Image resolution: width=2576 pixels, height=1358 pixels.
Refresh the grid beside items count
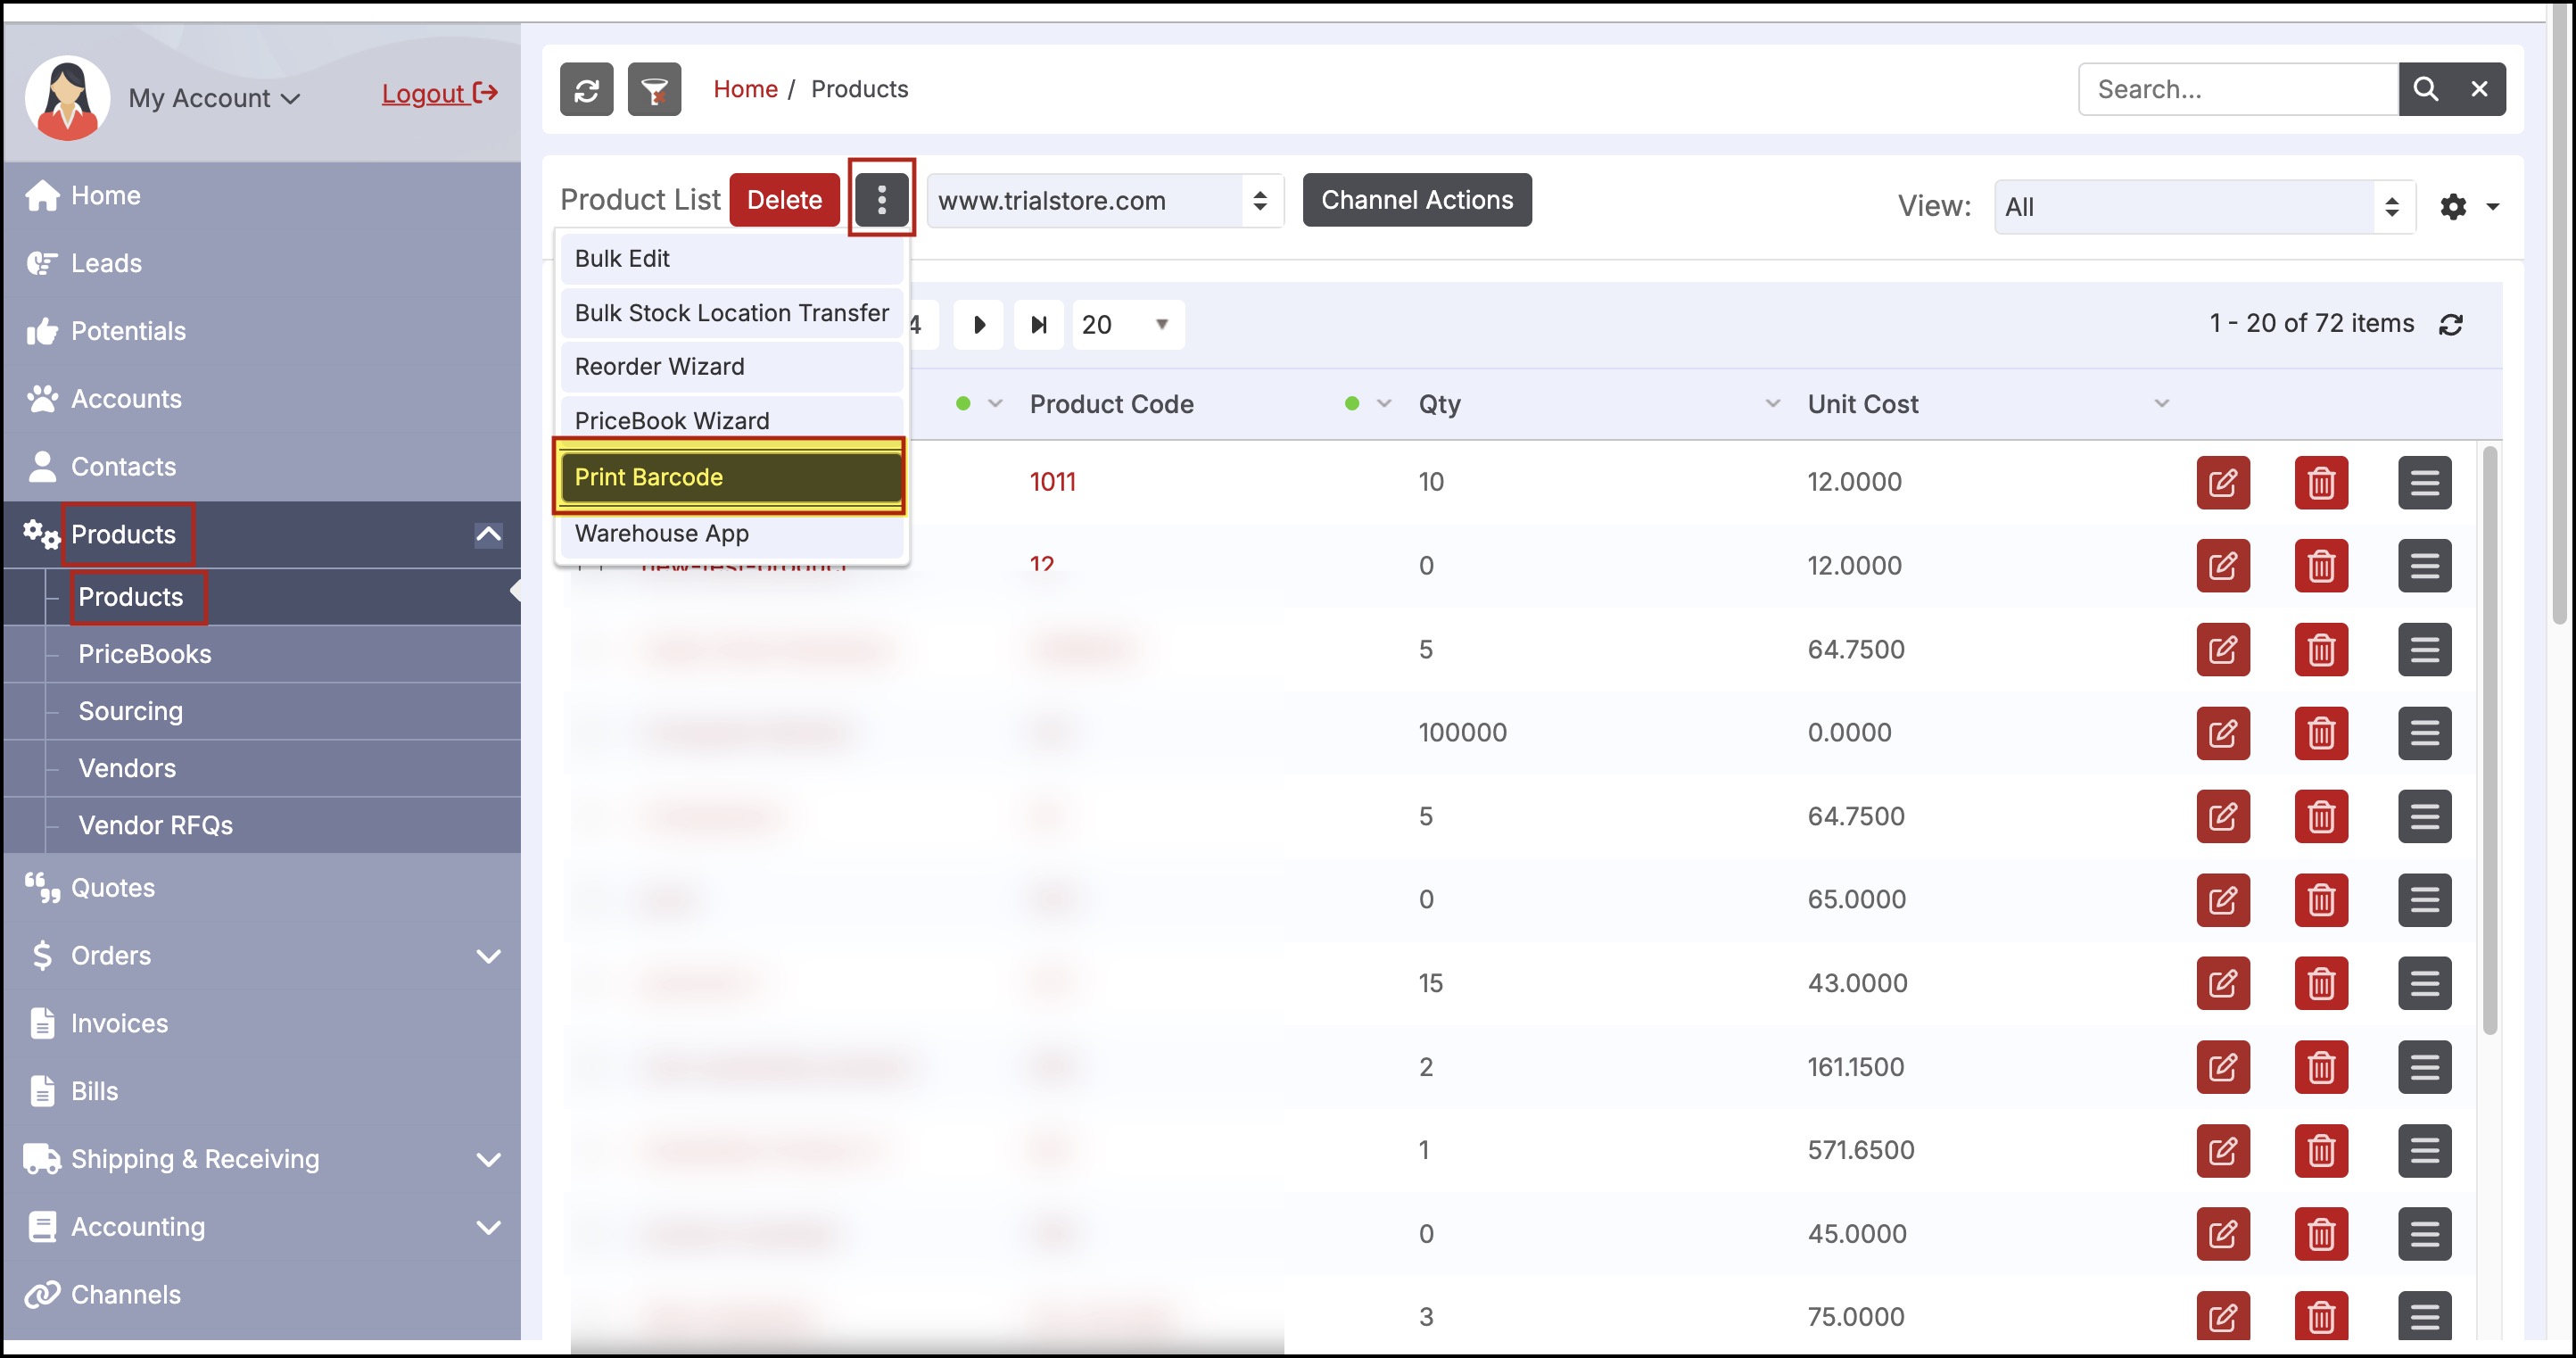click(2450, 325)
